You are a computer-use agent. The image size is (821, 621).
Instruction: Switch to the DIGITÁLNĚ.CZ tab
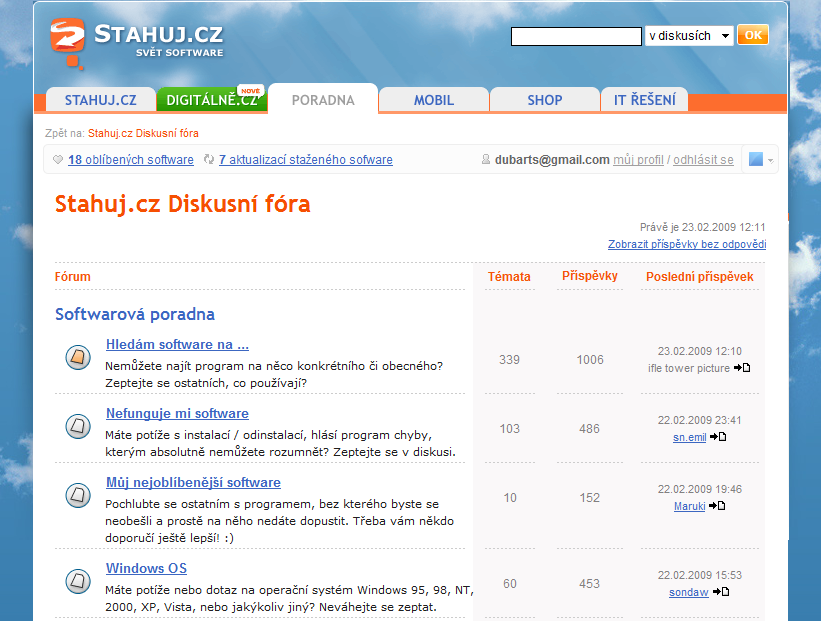point(212,99)
